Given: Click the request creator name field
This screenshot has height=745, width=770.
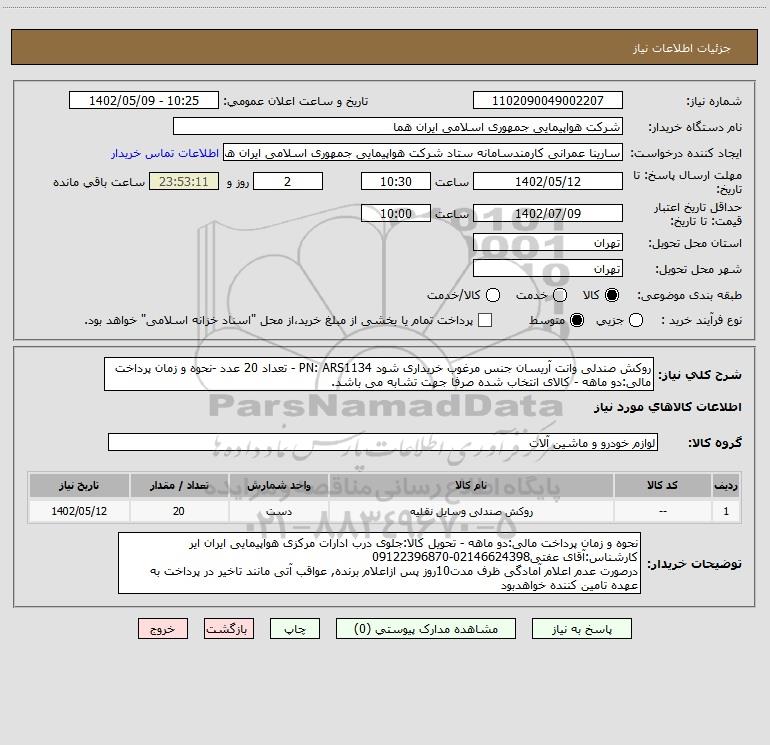Looking at the screenshot, I should (x=423, y=153).
